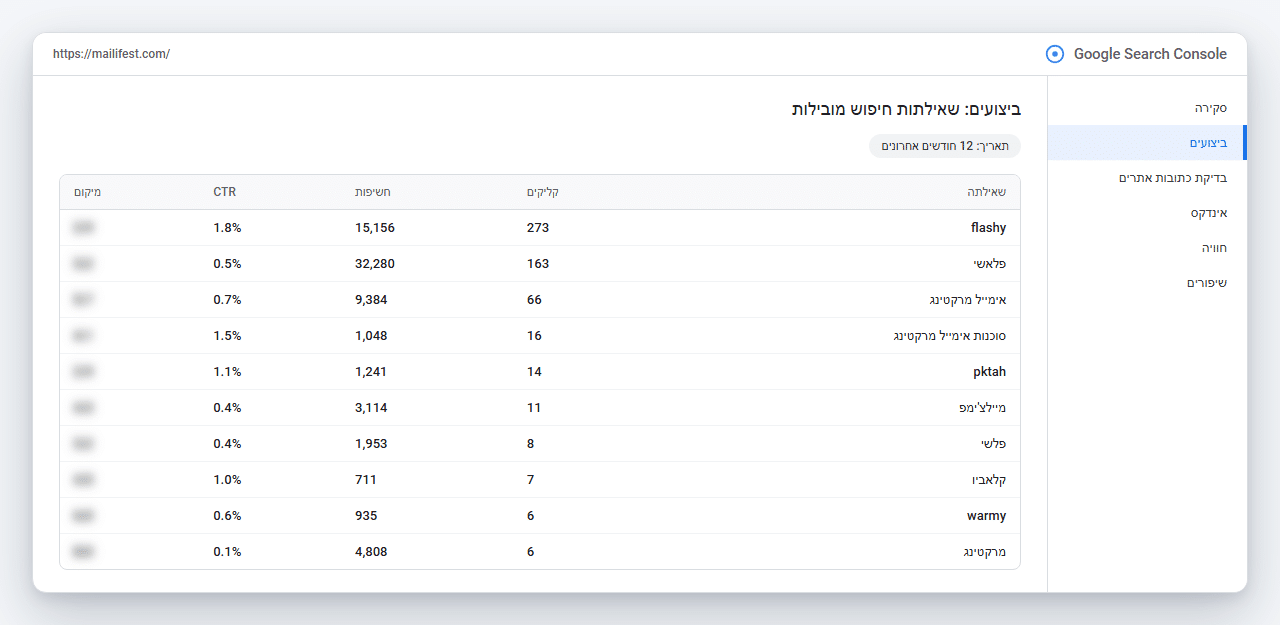The width and height of the screenshot is (1280, 625).
Task: Click the 11 clicks value
Action: pyautogui.click(x=534, y=408)
